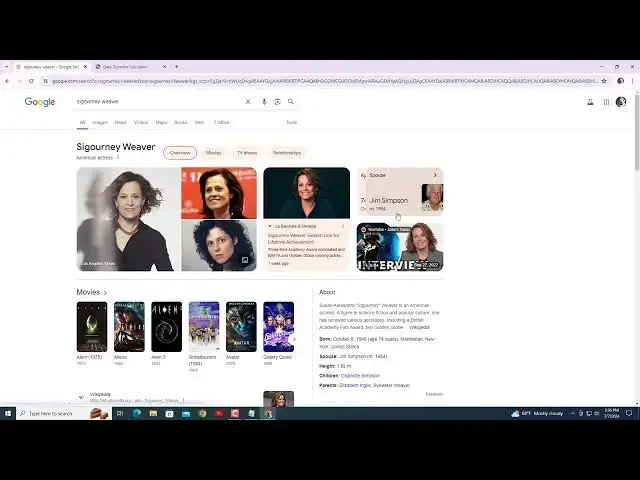Open the Ghostbusters movie poster
This screenshot has height=480, width=640.
point(204,327)
